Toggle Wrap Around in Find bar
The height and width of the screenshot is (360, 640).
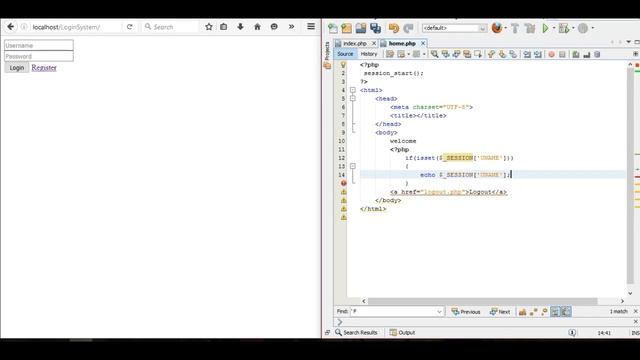(566, 312)
